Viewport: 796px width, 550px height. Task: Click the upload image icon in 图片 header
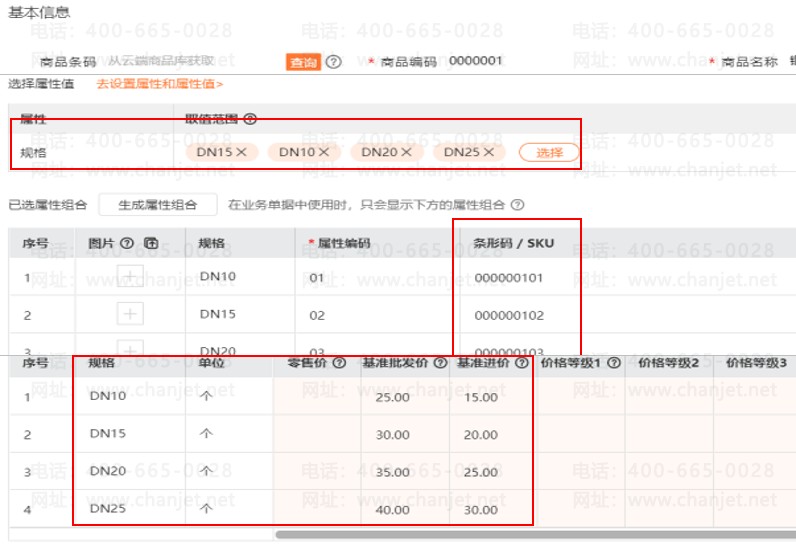[x=151, y=243]
